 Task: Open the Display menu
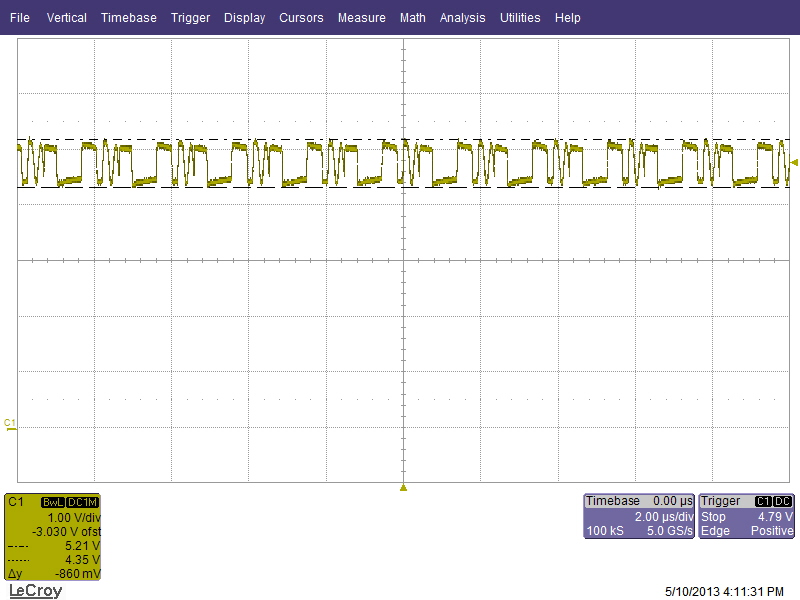tap(244, 18)
